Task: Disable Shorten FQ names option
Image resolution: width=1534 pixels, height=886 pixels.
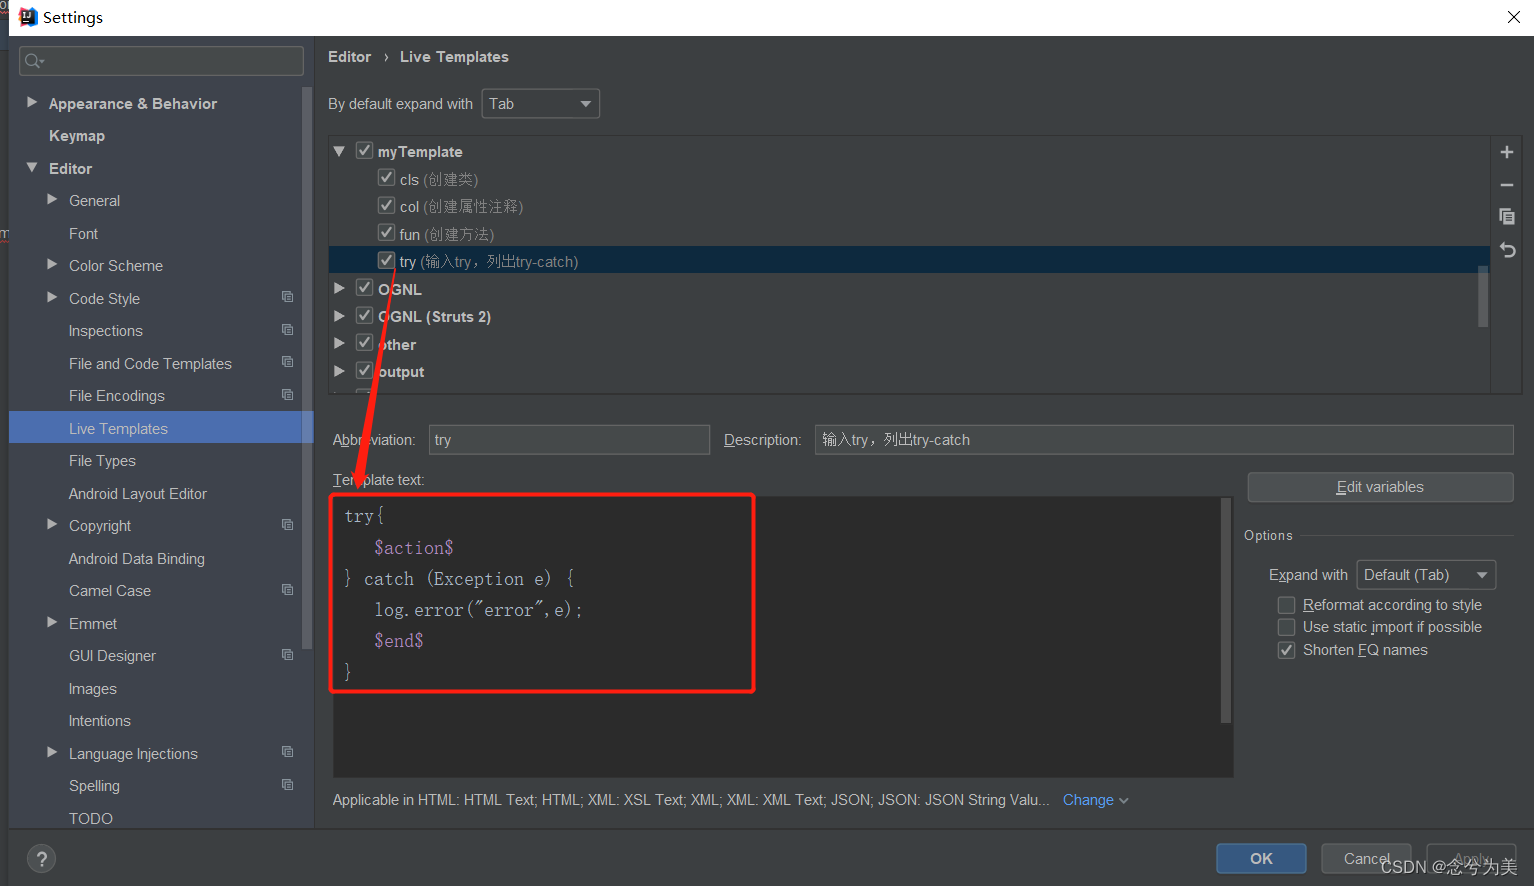Action: coord(1286,650)
